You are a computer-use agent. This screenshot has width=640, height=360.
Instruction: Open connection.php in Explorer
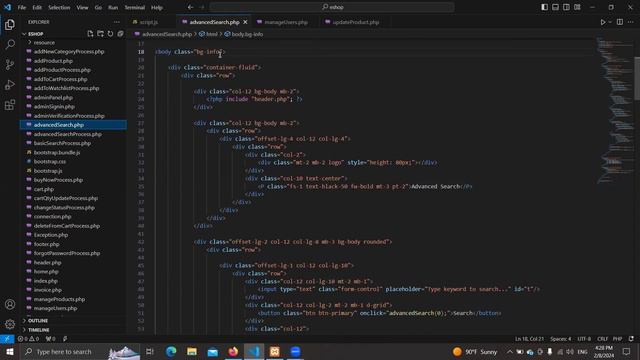click(52, 217)
